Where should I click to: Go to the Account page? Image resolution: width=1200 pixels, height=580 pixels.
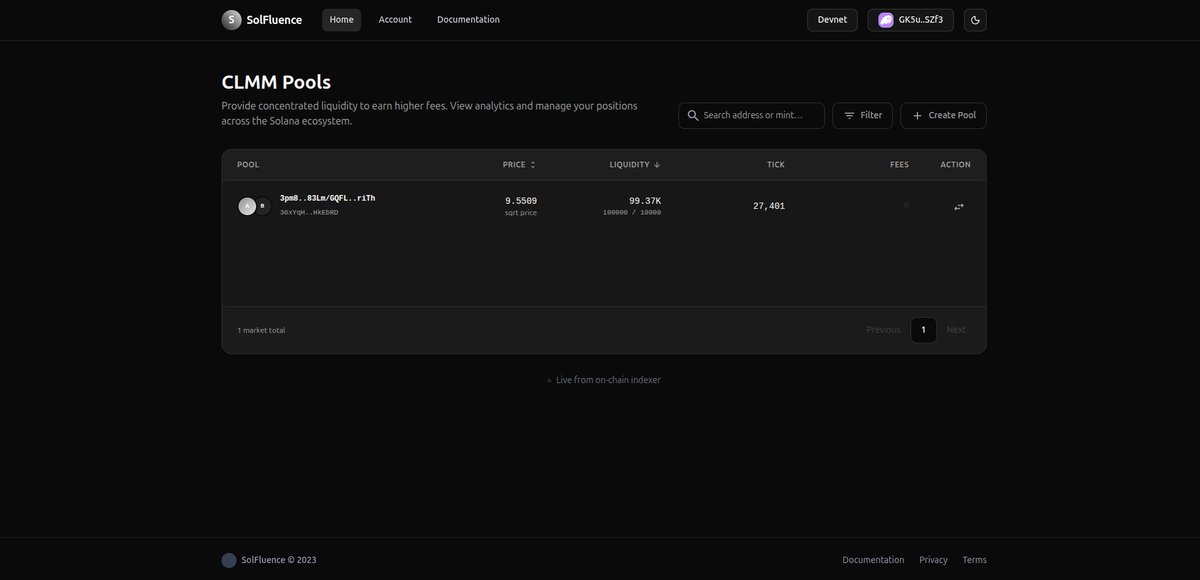pos(395,20)
